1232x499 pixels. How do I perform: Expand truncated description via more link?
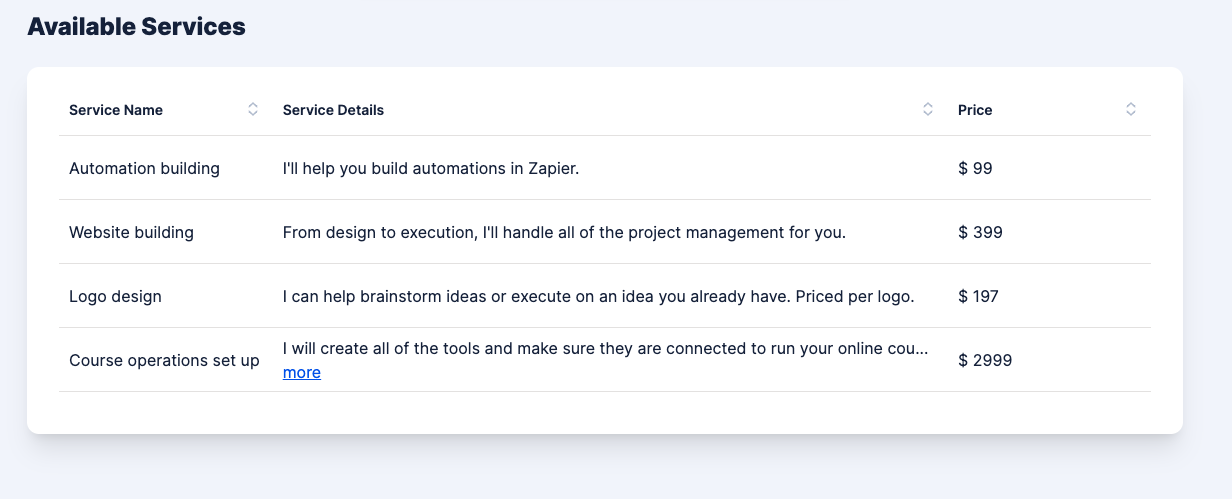(302, 373)
